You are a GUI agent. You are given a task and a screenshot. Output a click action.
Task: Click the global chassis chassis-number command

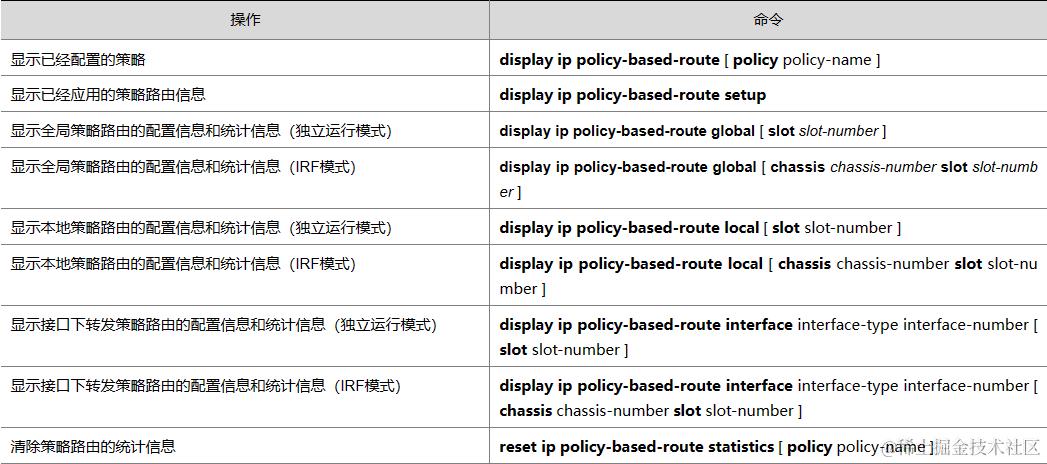[769, 179]
